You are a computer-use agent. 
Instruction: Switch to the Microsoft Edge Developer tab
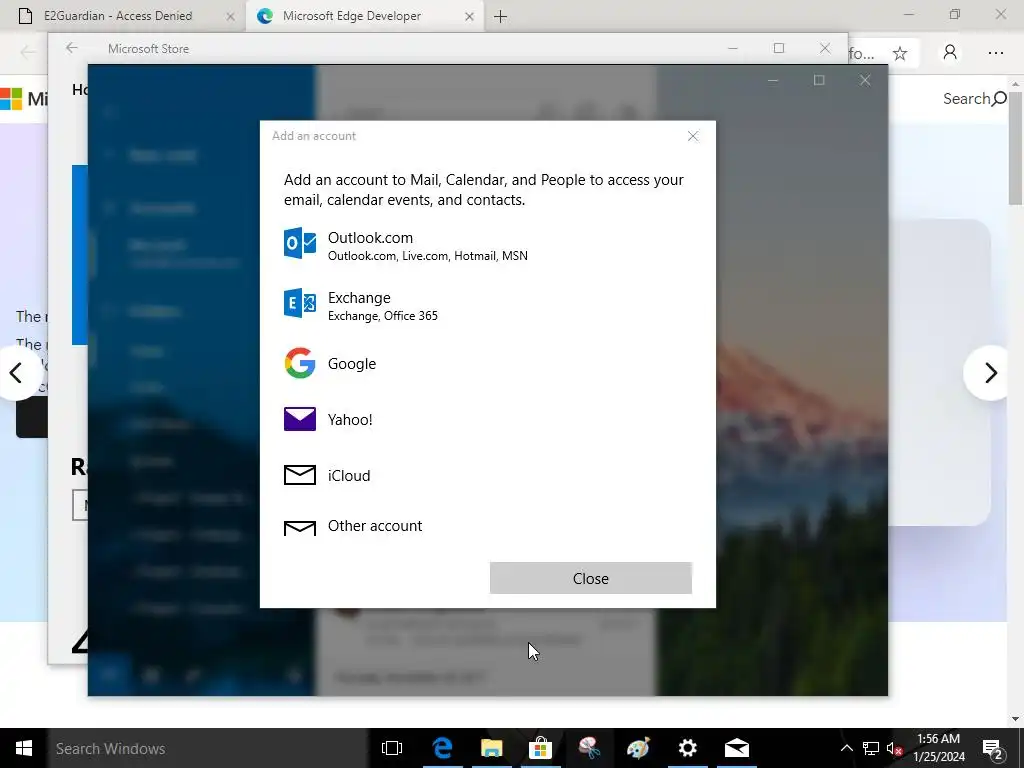click(x=366, y=16)
